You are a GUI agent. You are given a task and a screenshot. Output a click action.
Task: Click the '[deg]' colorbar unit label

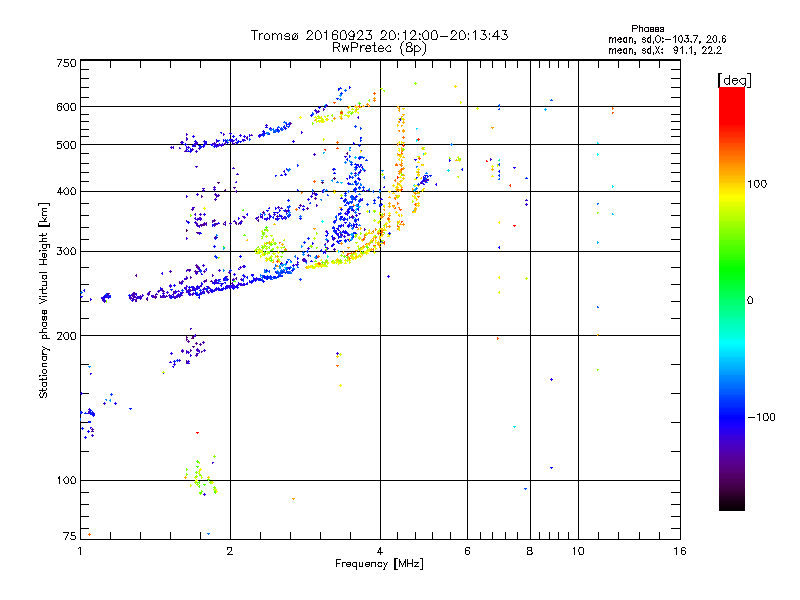click(734, 80)
